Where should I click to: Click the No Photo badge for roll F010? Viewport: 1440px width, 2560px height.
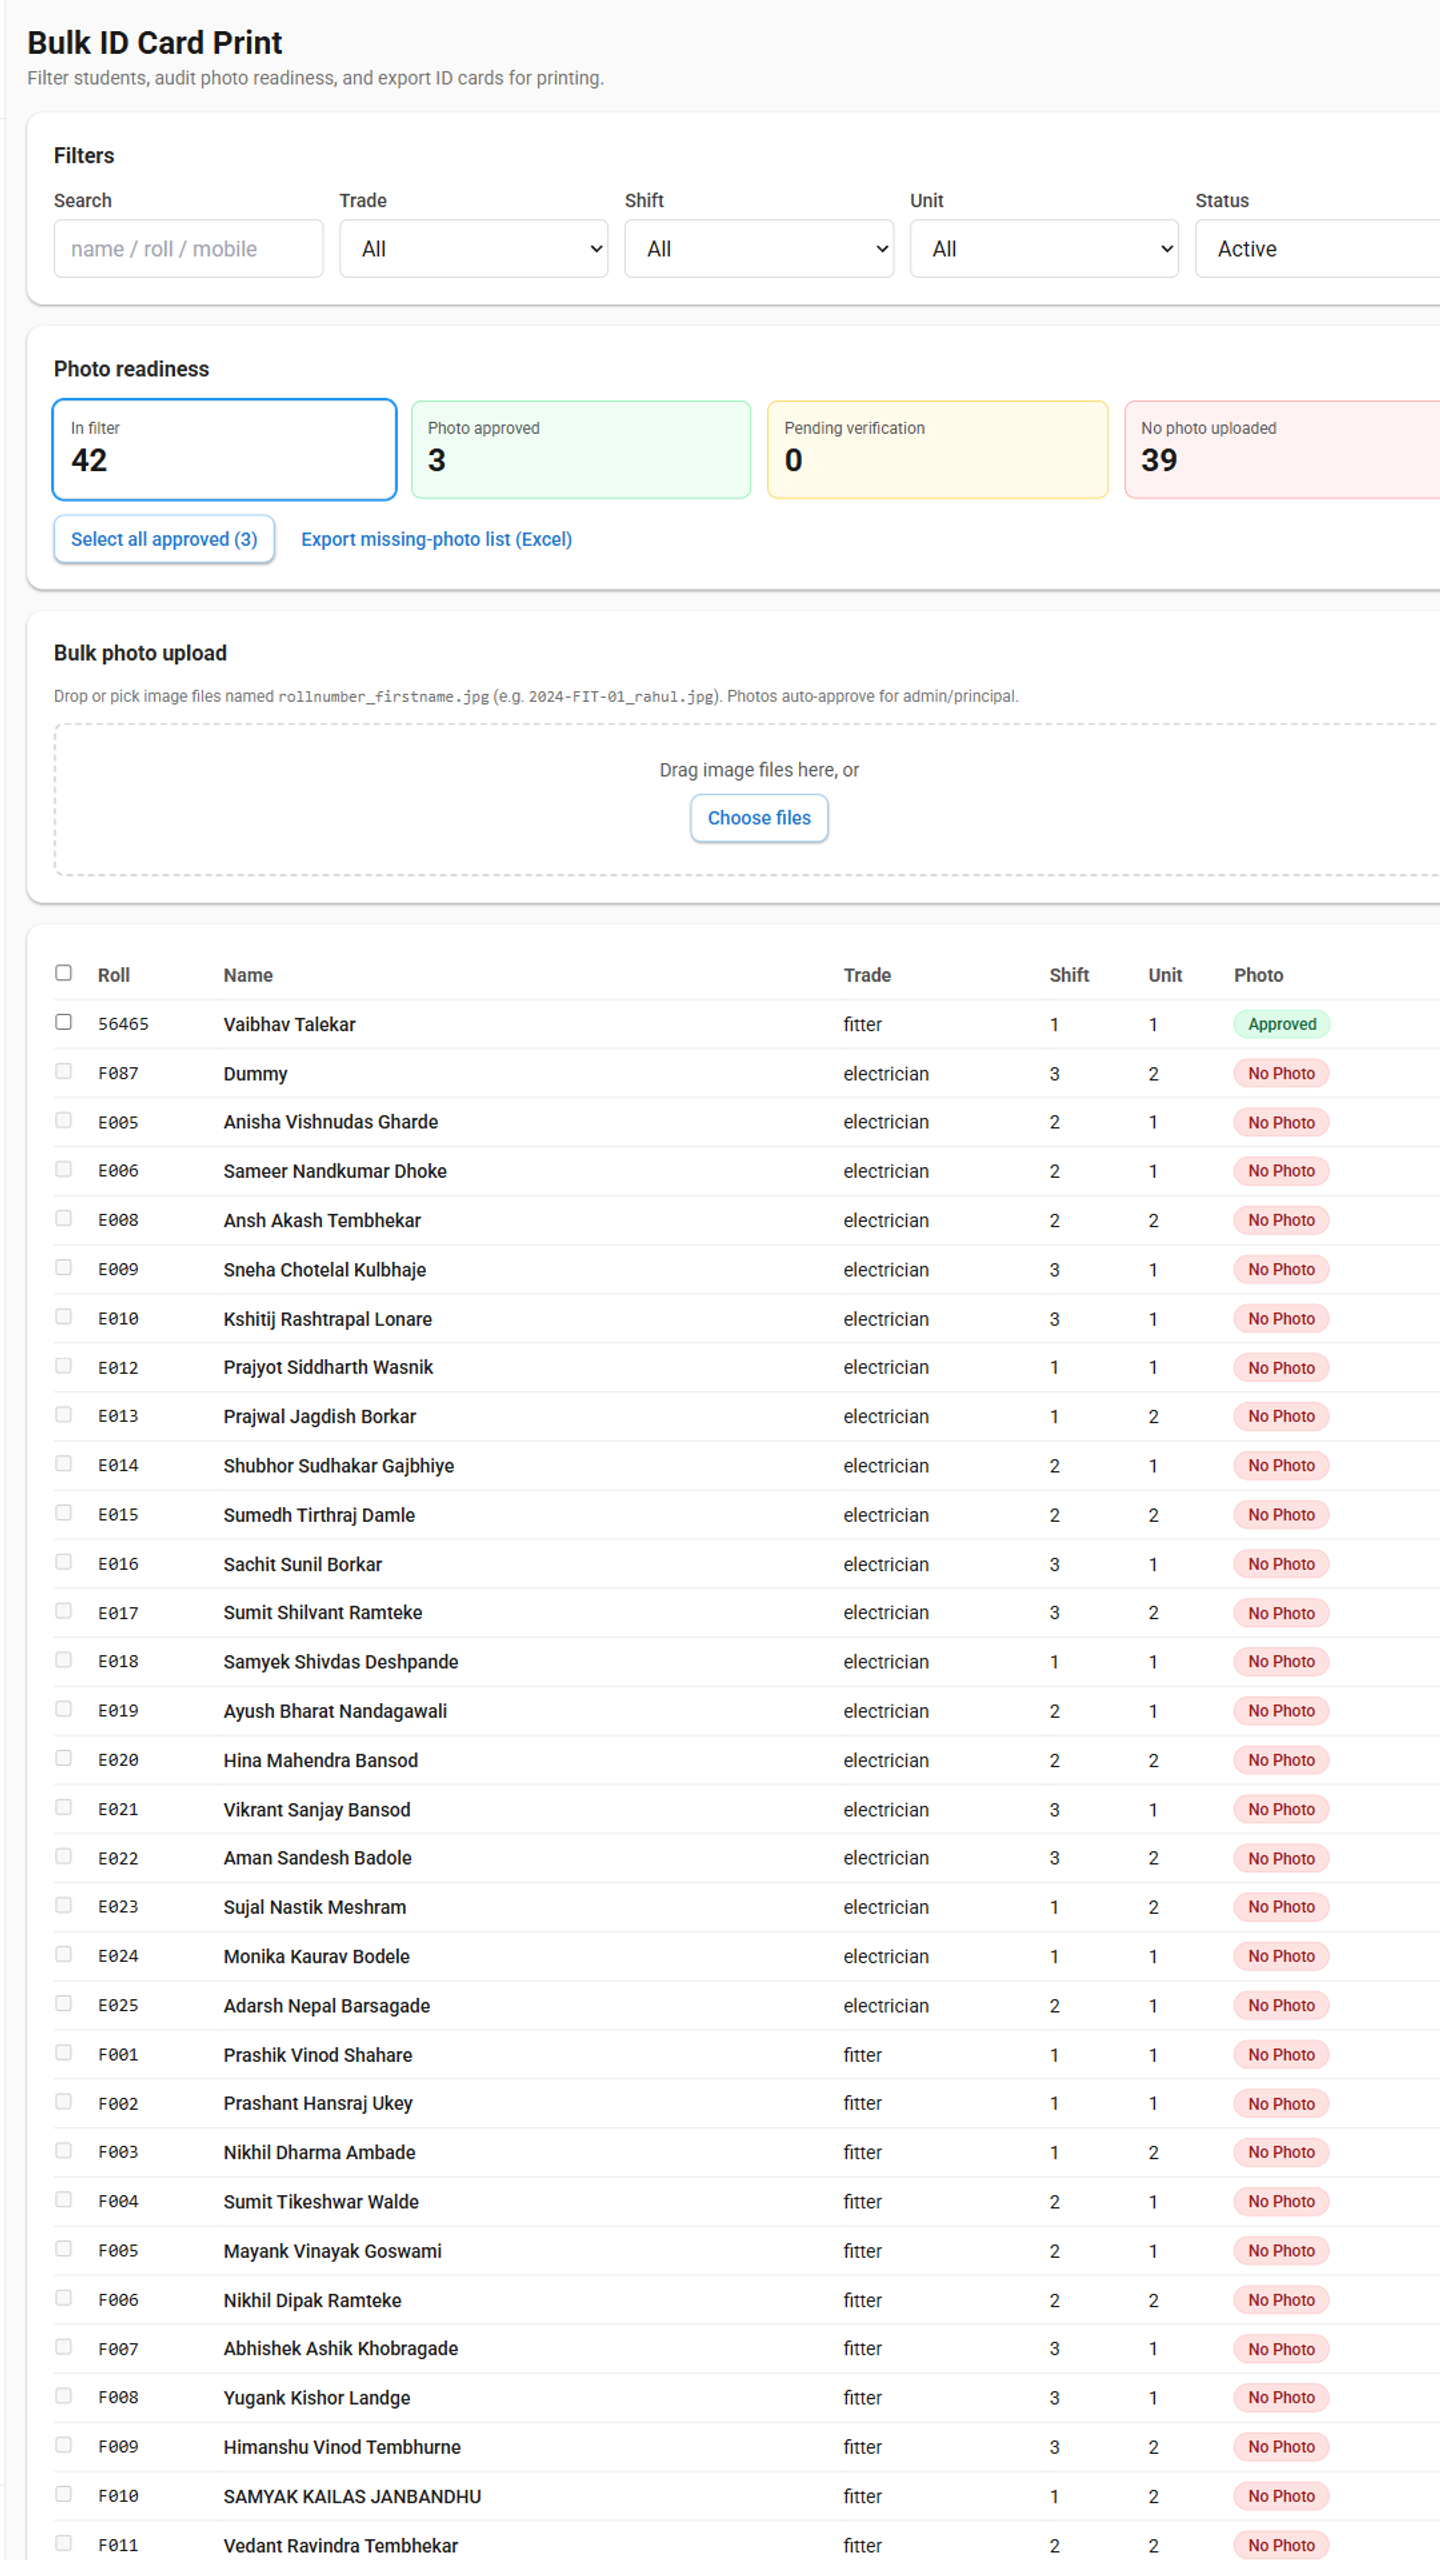(1281, 2496)
